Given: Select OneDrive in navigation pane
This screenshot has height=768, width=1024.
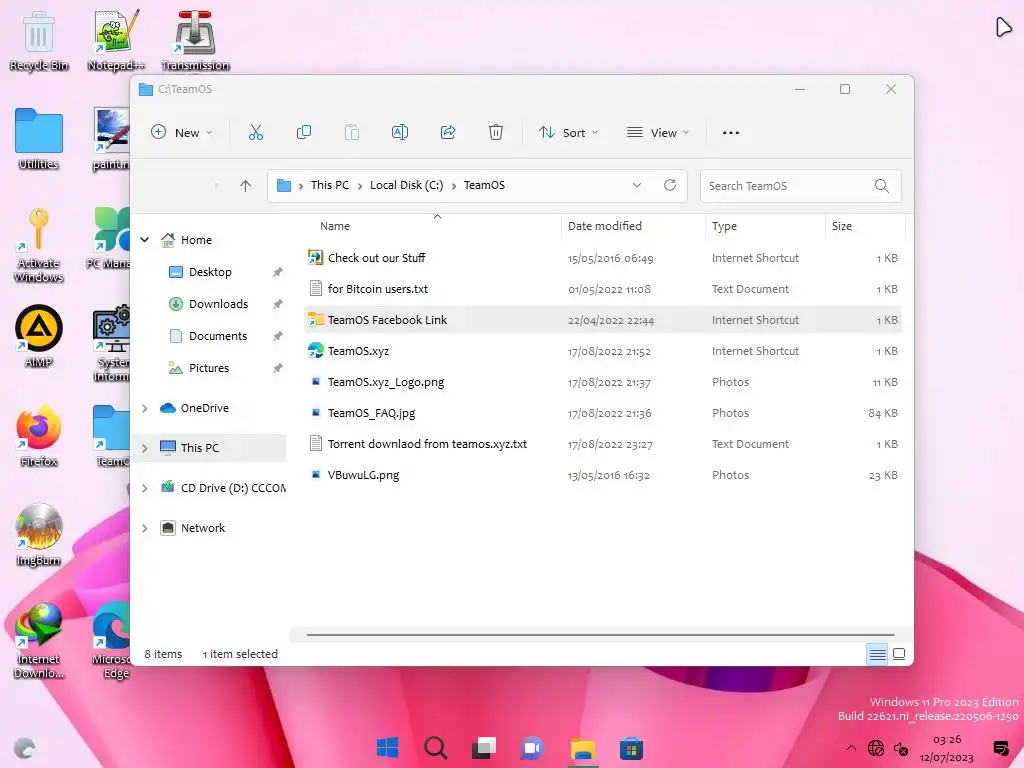Looking at the screenshot, I should pyautogui.click(x=204, y=408).
